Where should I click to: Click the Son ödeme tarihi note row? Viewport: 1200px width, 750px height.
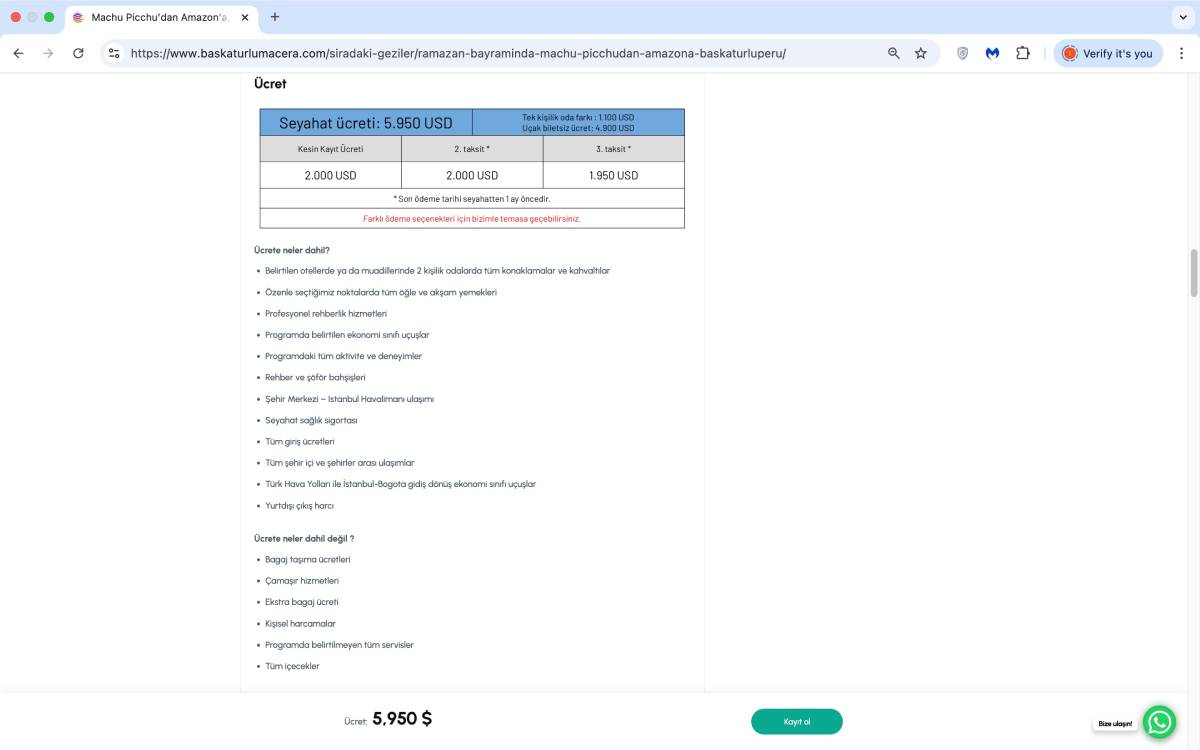(x=472, y=198)
